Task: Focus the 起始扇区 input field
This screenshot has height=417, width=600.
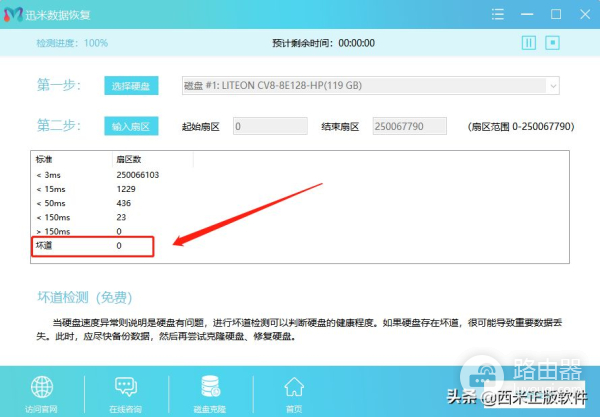Action: click(270, 126)
